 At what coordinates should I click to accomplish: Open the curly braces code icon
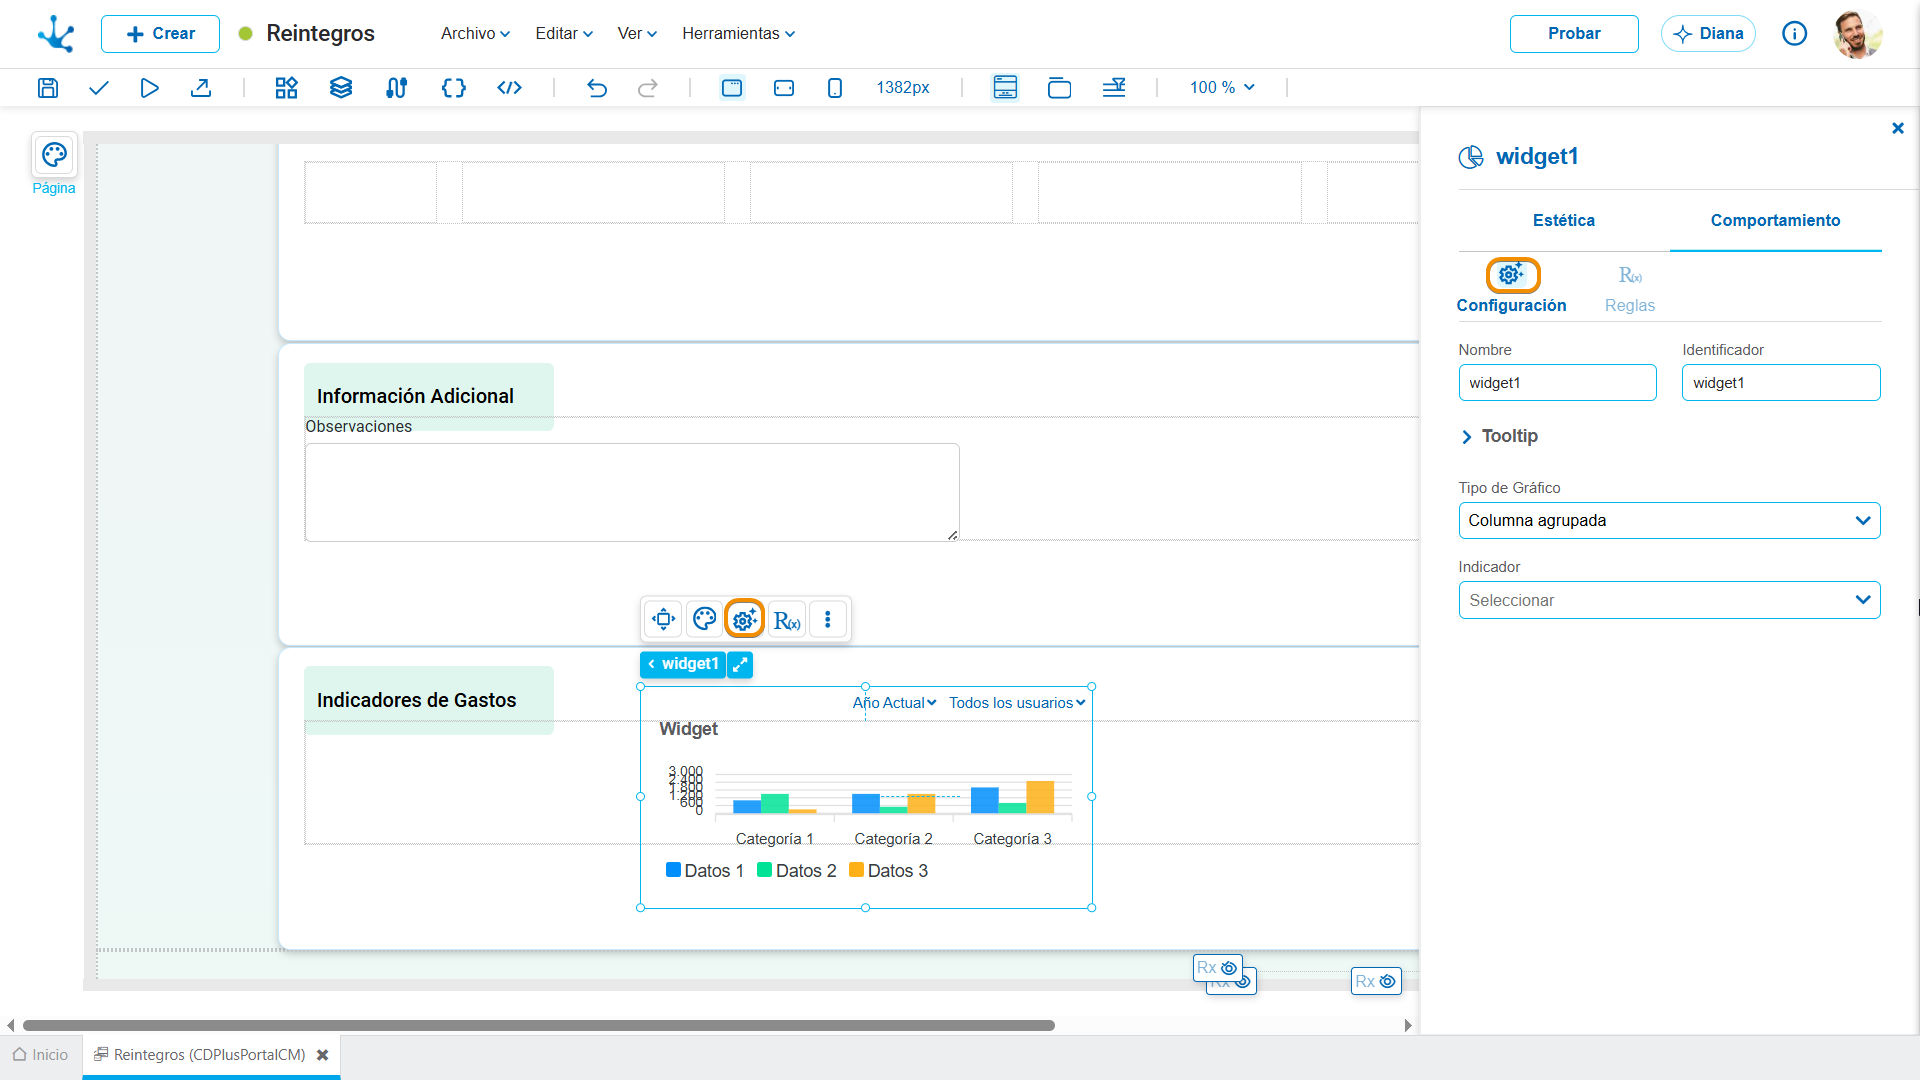454,88
